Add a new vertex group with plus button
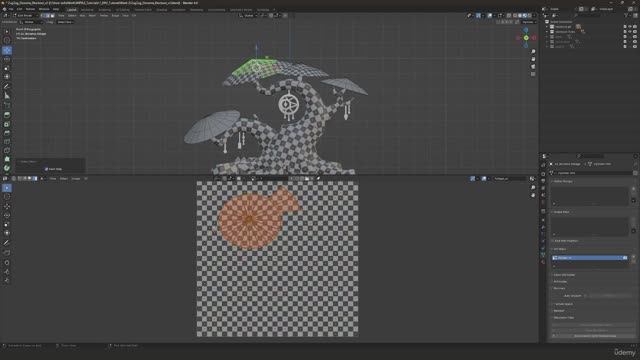The width and height of the screenshot is (640, 360). click(633, 189)
